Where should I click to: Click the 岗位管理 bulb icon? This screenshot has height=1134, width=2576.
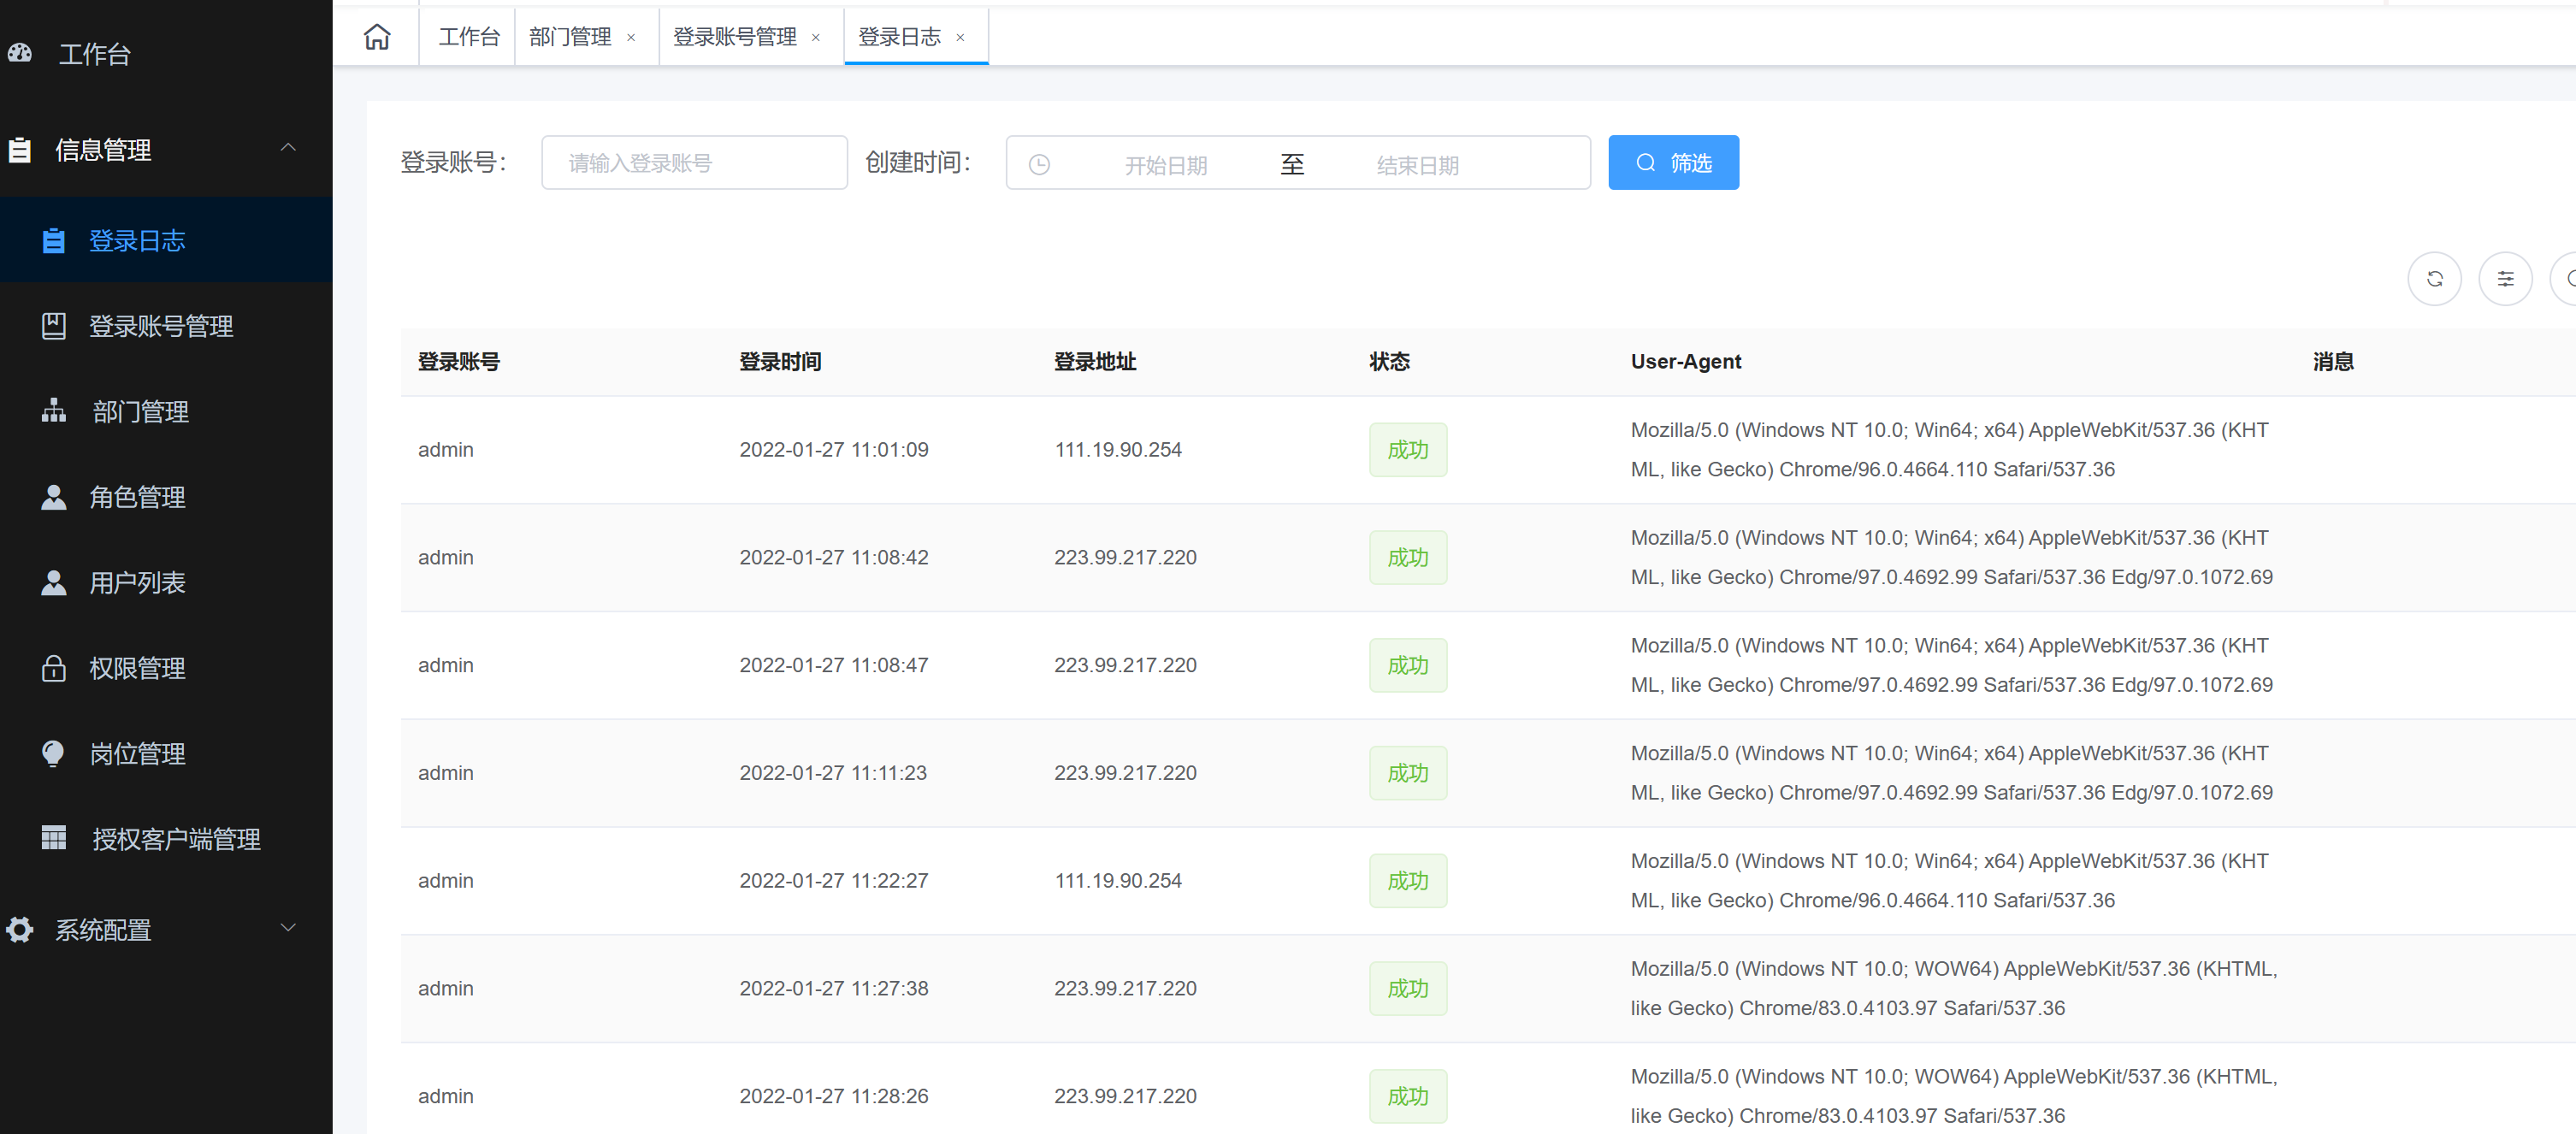click(54, 753)
